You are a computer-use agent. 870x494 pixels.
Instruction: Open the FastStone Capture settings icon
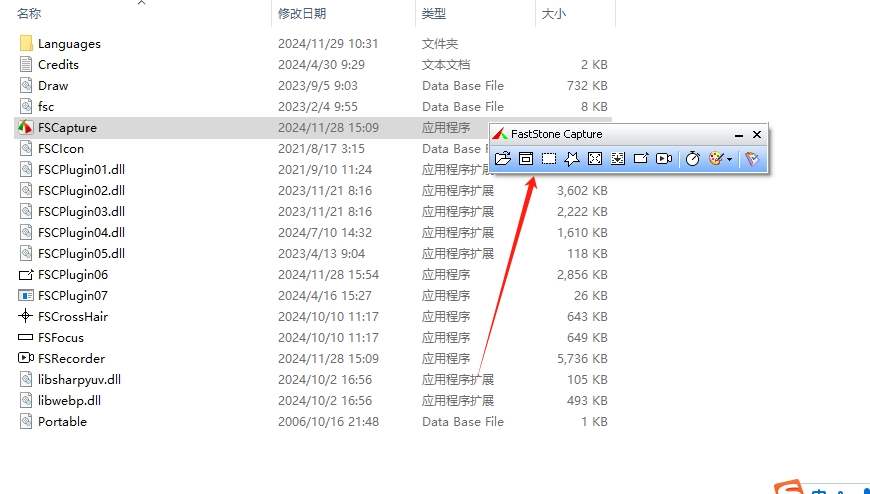(752, 159)
